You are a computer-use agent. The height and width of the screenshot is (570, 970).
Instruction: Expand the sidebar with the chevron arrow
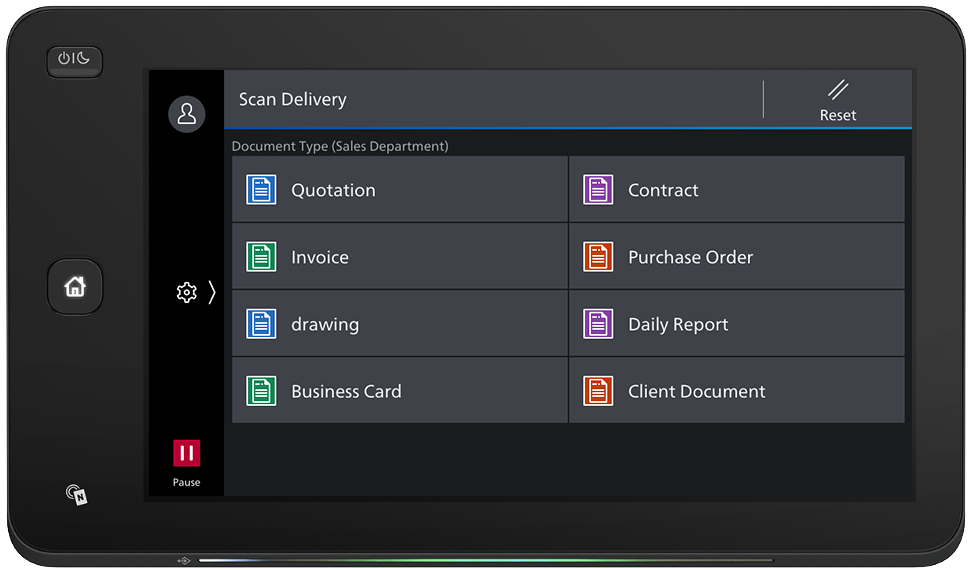[212, 292]
